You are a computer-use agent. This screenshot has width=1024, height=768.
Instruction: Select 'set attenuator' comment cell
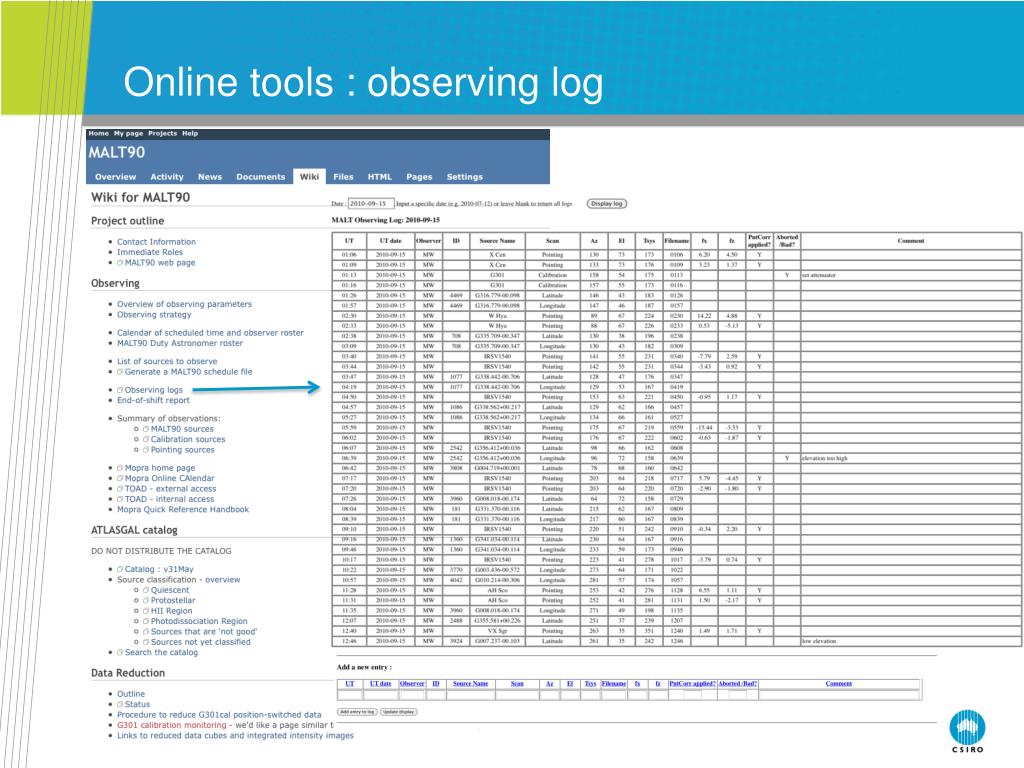click(910, 275)
